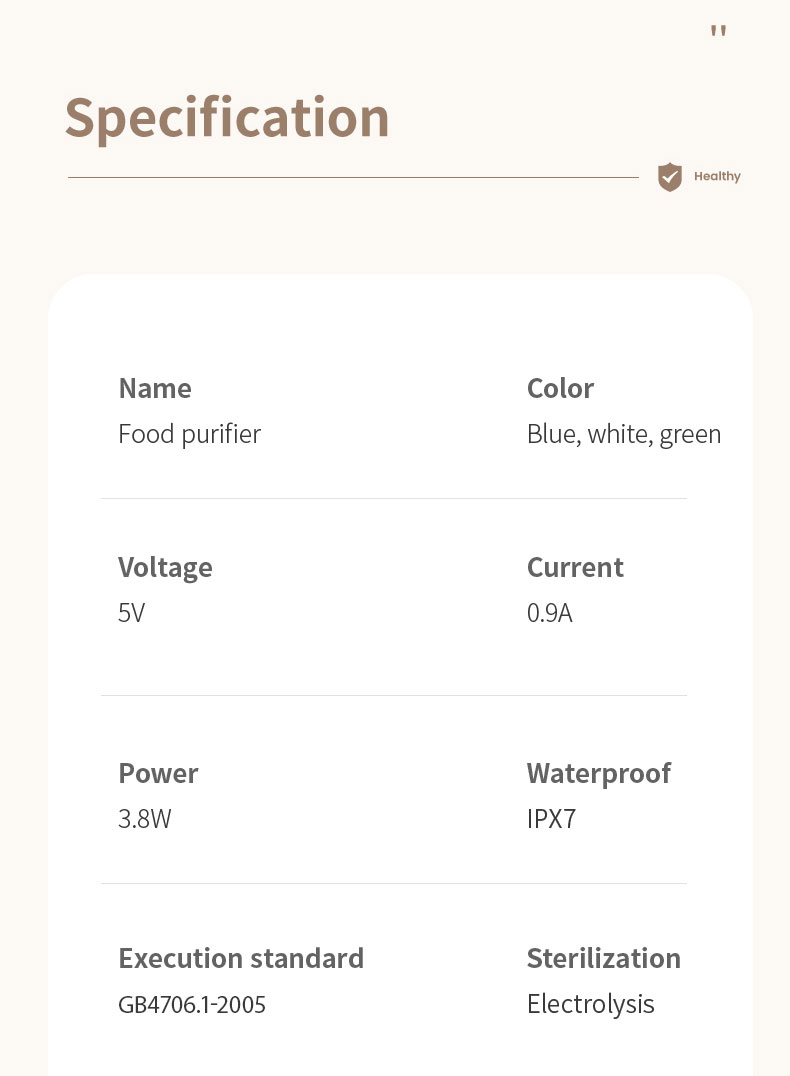Select the Healthy label text
790x1076 pixels.
tap(717, 176)
